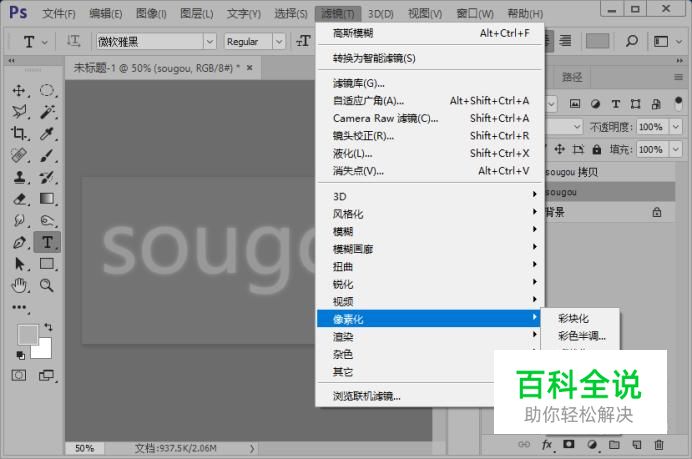
Task: Expand the 3D filter submenu
Action: pyautogui.click(x=429, y=196)
